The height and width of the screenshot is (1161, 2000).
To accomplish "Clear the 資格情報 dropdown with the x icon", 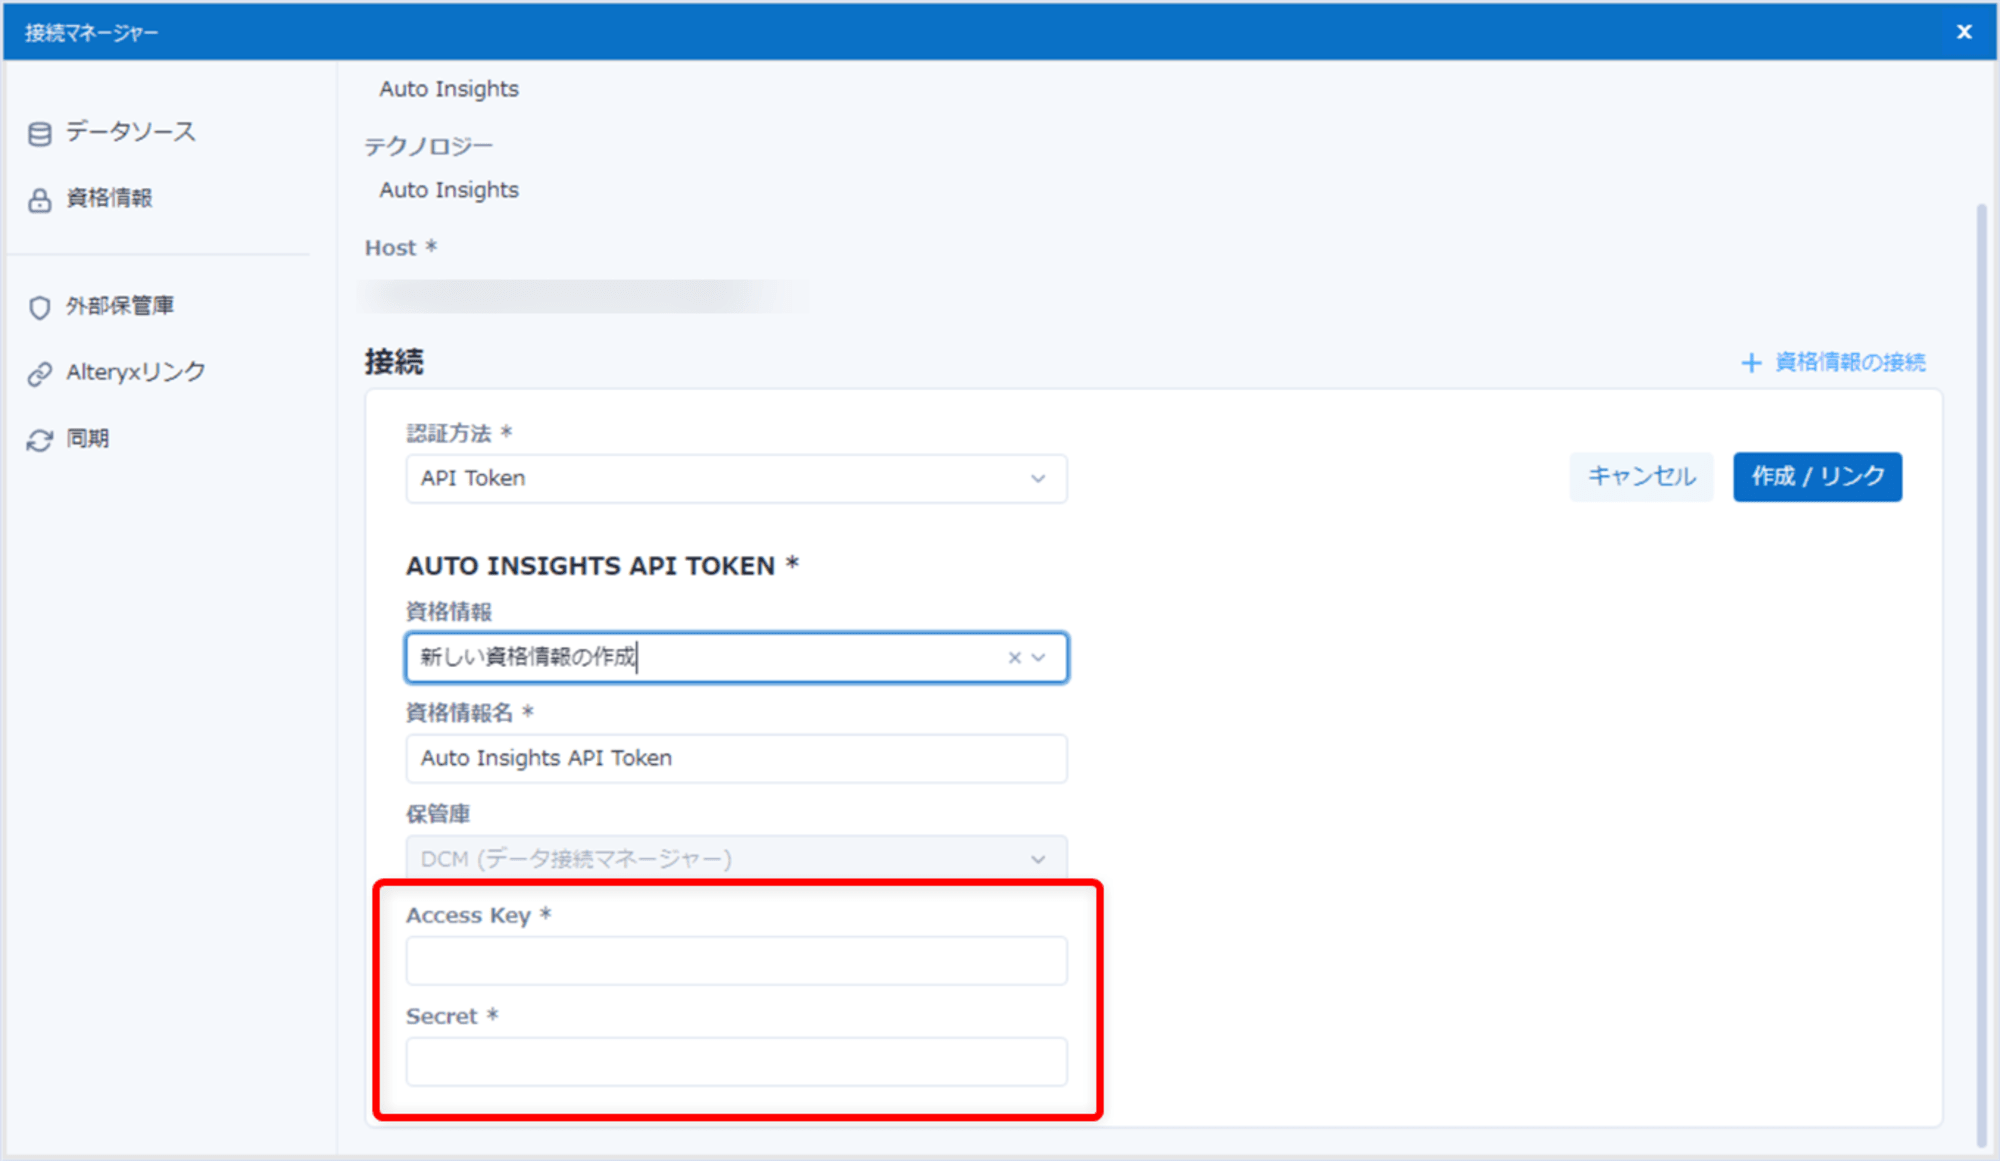I will [x=1014, y=657].
